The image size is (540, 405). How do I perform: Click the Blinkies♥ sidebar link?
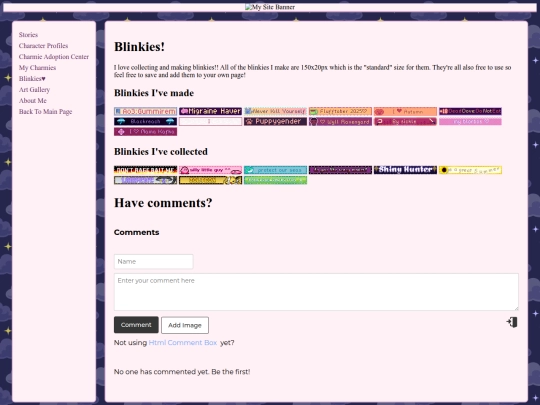tap(32, 79)
